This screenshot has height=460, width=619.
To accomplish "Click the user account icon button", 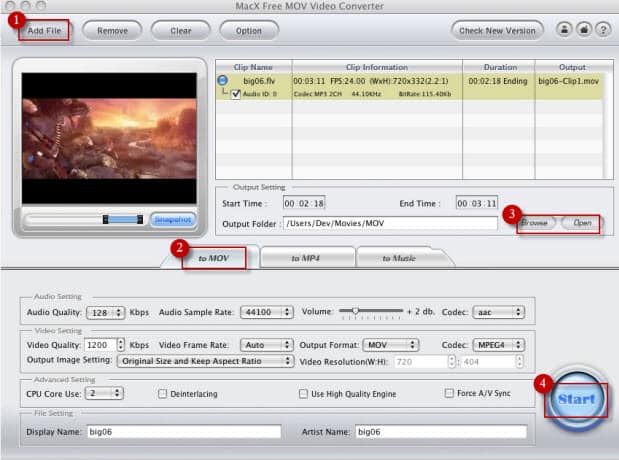I will pos(564,30).
